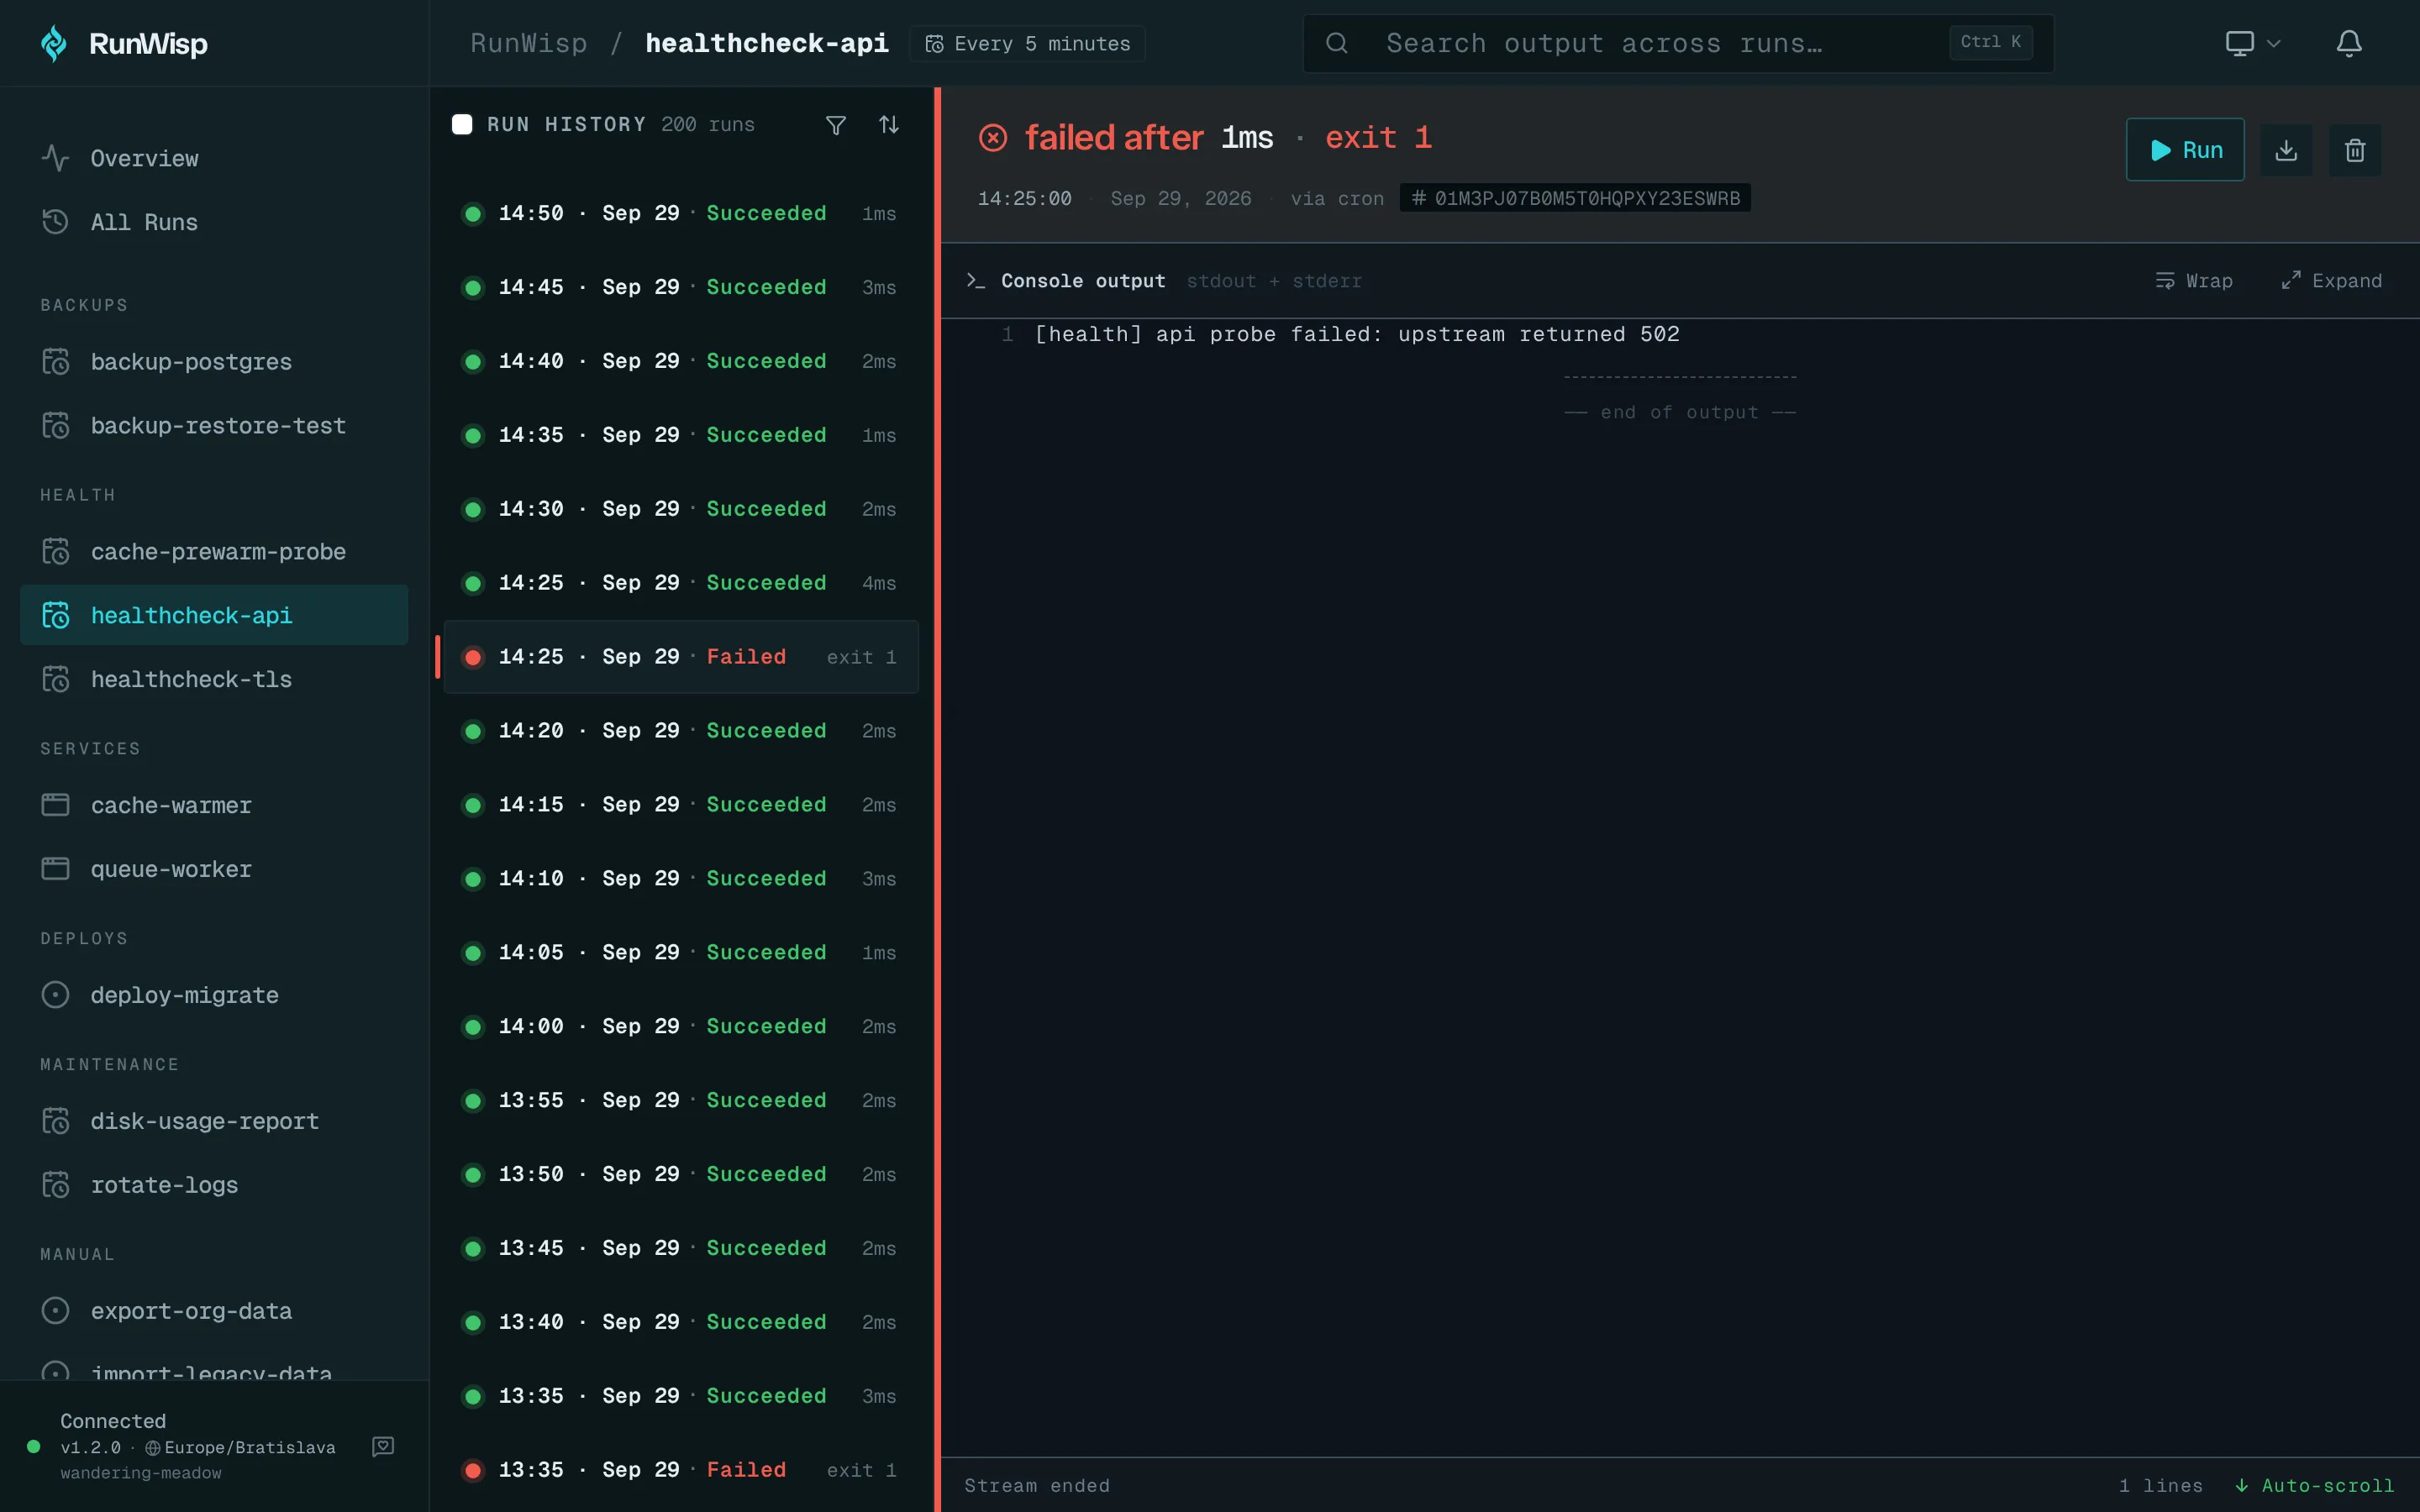
Task: Open All Runs in sidebar
Action: [214, 222]
